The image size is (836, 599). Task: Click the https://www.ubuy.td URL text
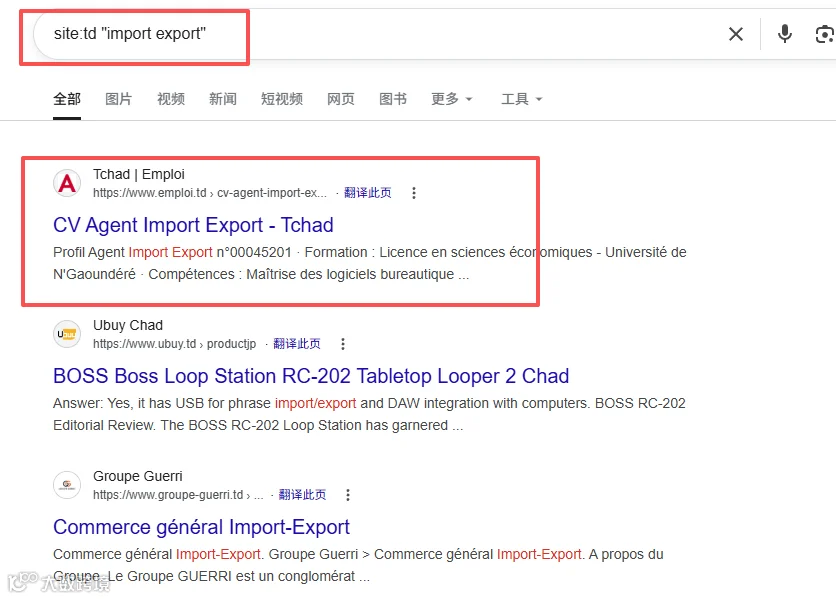click(144, 344)
